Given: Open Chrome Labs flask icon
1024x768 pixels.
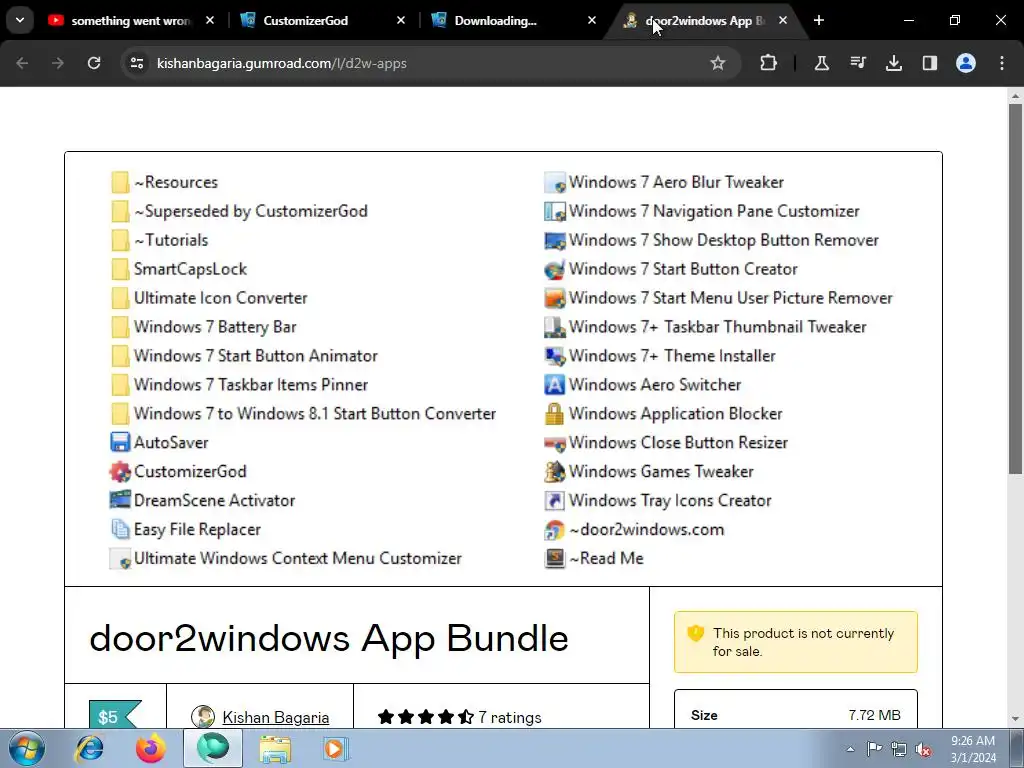Looking at the screenshot, I should (x=822, y=63).
